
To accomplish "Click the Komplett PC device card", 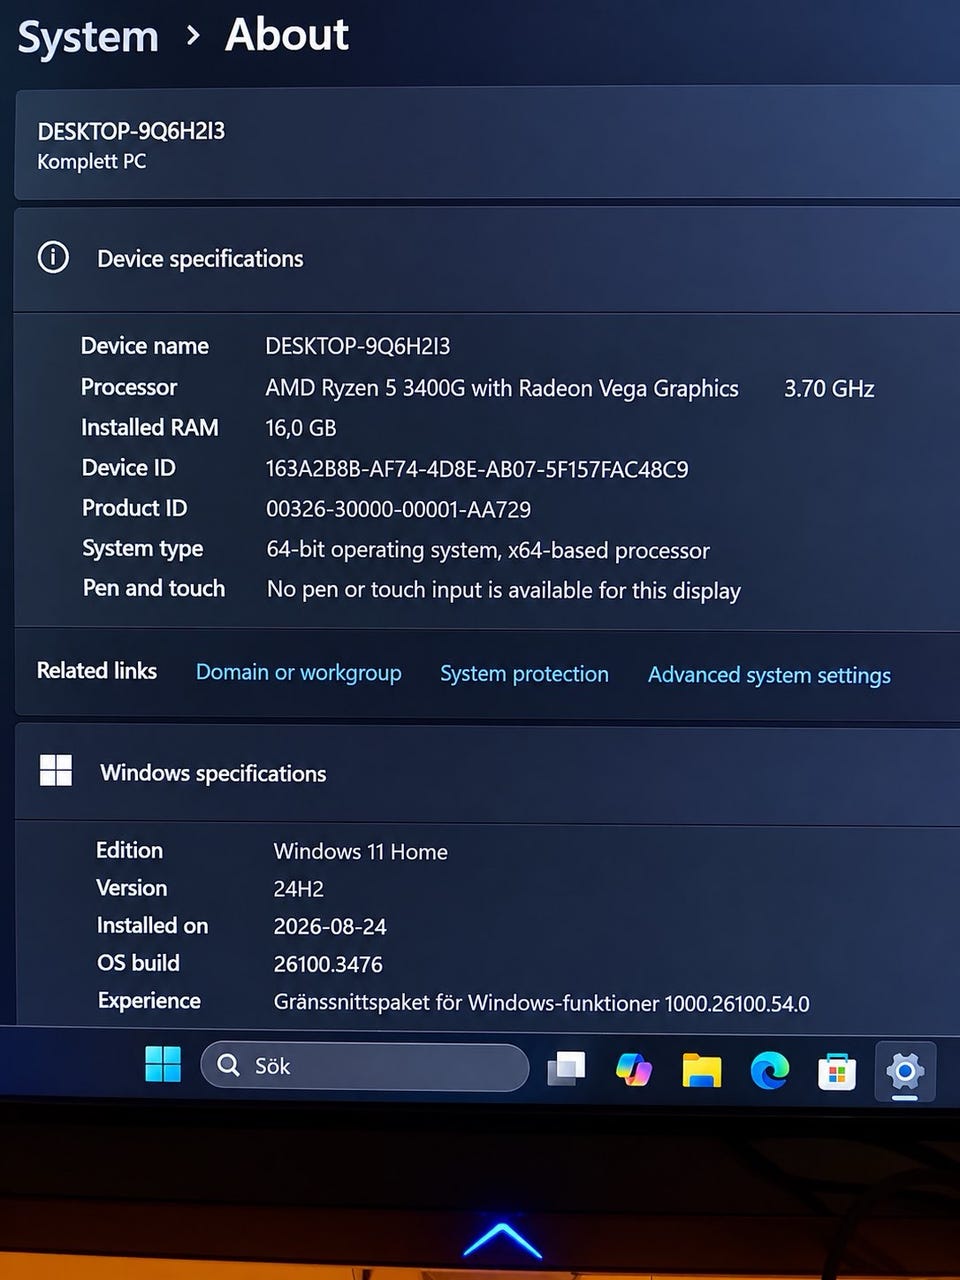I will [x=487, y=144].
